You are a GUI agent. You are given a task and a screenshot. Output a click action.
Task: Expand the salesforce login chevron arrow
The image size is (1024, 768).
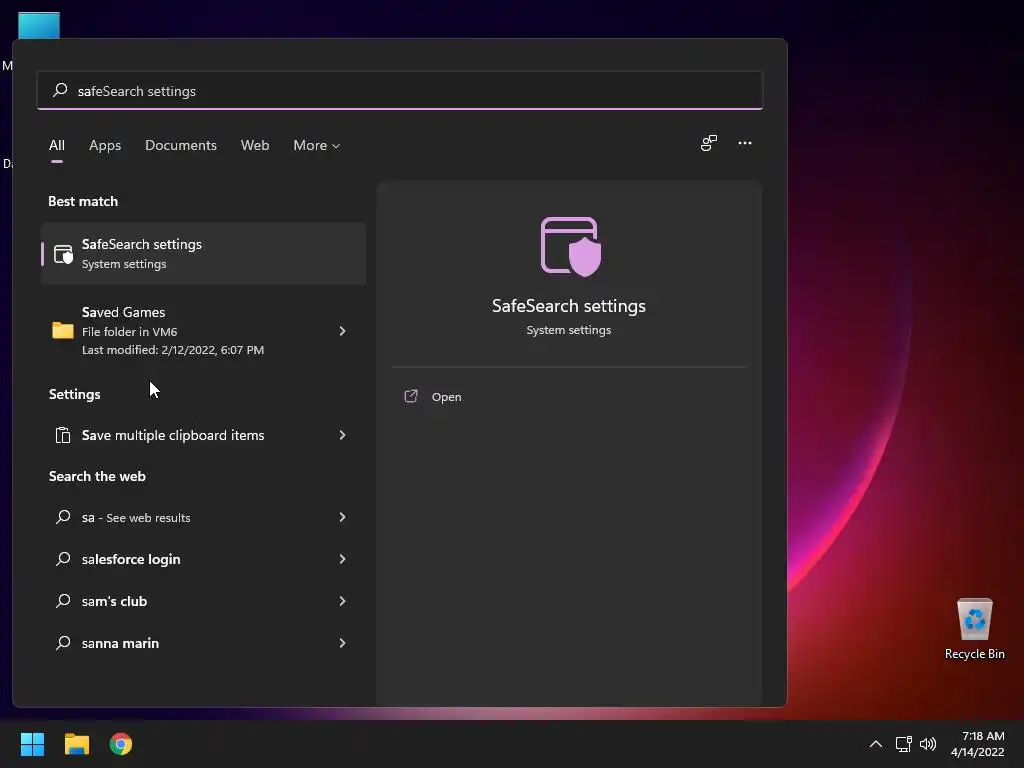coord(342,559)
